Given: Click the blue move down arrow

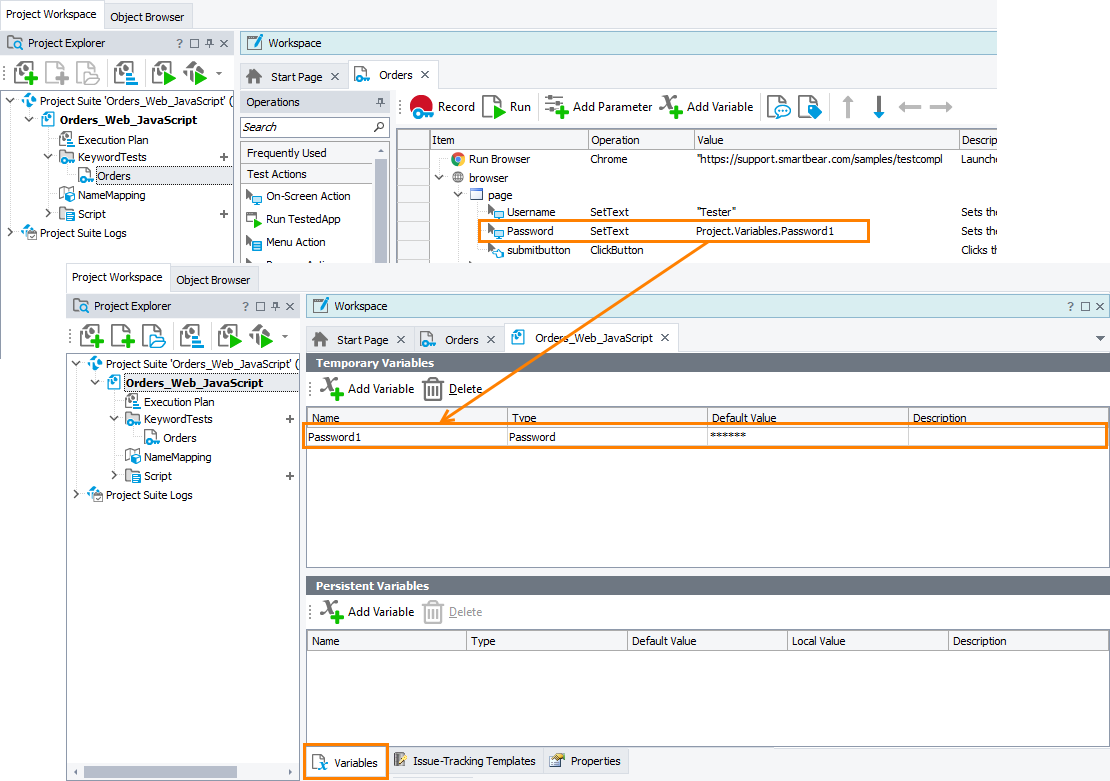Looking at the screenshot, I should click(x=879, y=107).
